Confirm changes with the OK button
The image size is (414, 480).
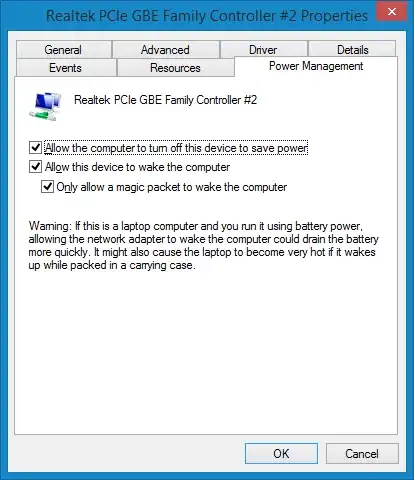coord(281,453)
